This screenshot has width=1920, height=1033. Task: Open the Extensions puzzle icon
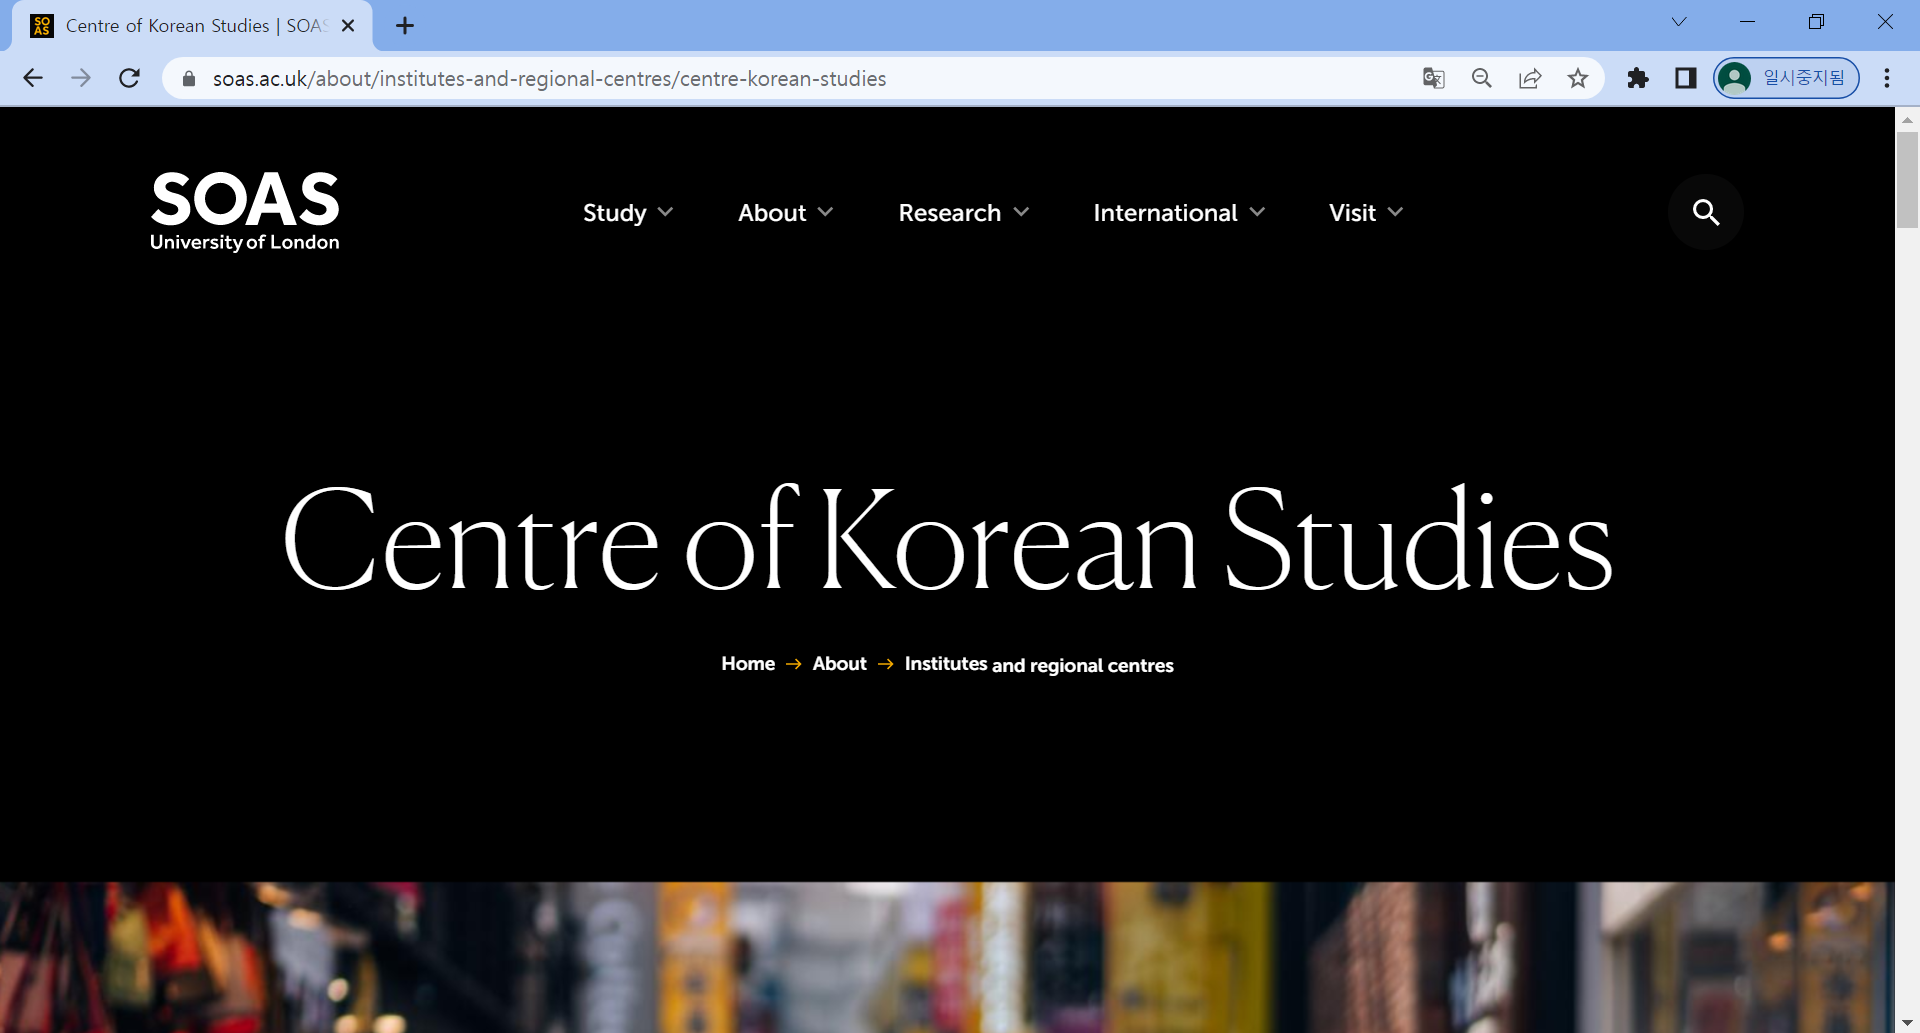(1638, 78)
